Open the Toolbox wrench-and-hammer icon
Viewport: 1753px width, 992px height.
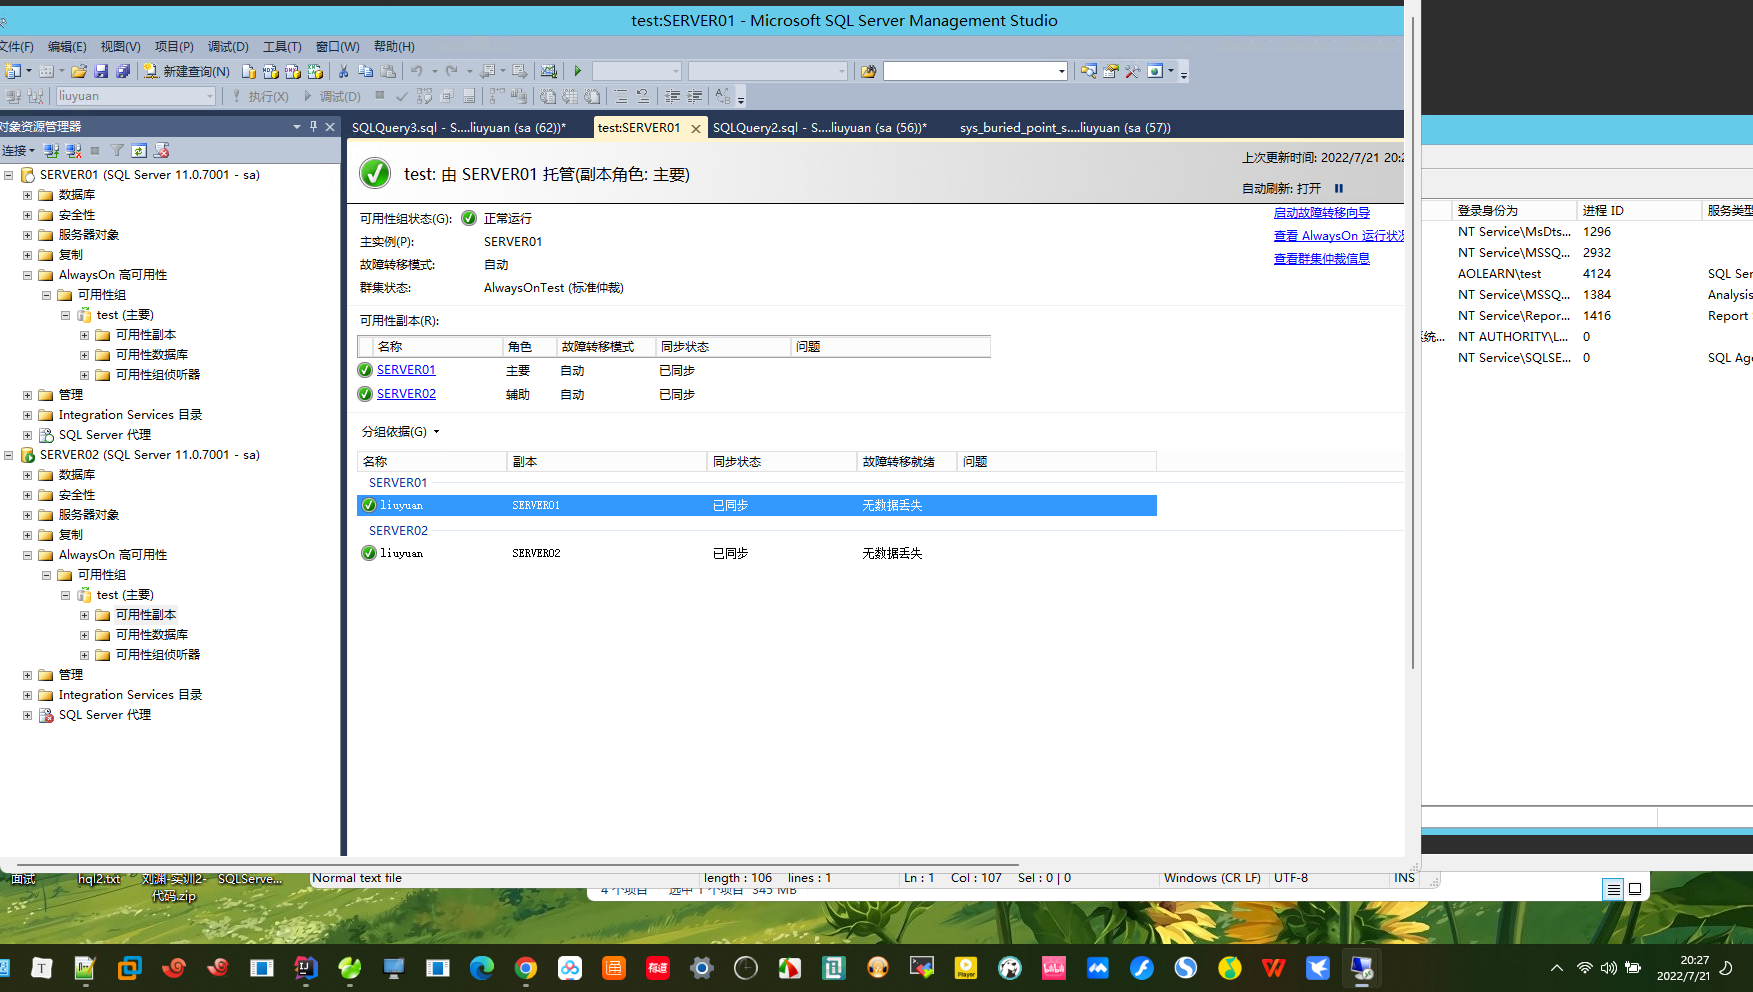1132,71
